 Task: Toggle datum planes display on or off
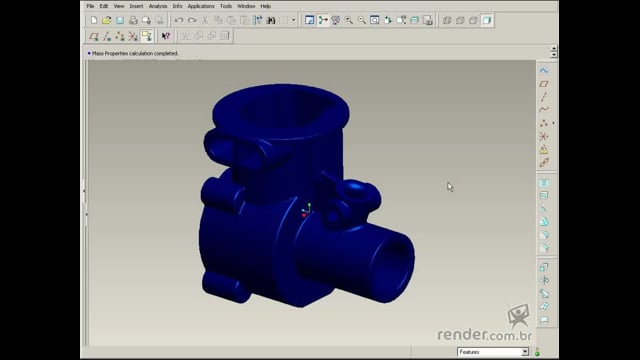point(94,36)
